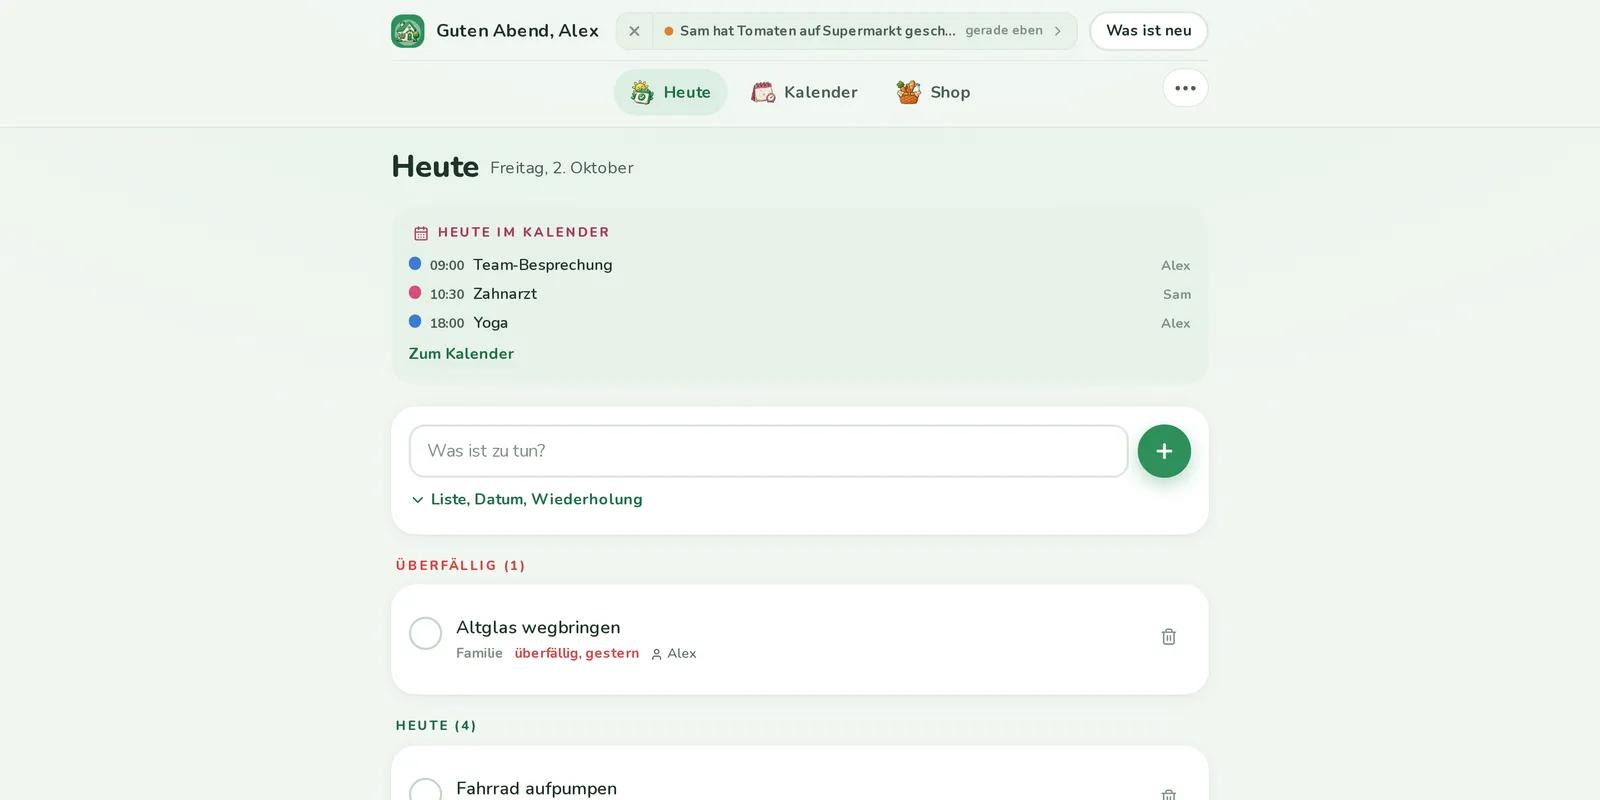Follow the Zum Kalender link
The width and height of the screenshot is (1600, 800).
coord(461,354)
